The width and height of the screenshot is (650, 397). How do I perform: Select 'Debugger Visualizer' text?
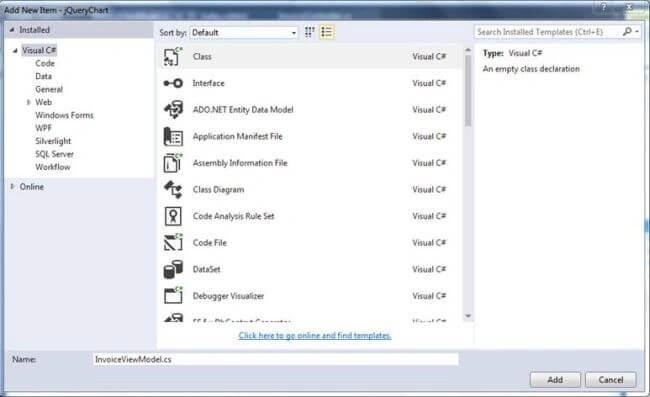(228, 296)
